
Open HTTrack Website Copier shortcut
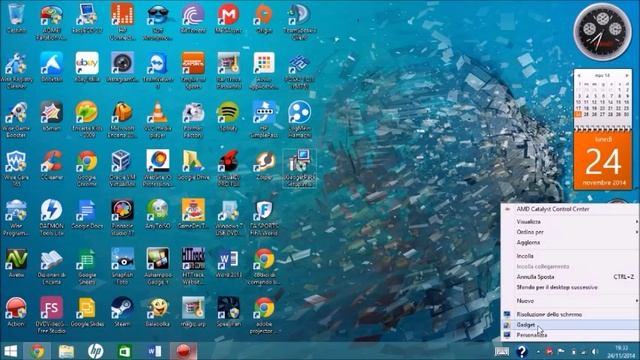tap(193, 266)
